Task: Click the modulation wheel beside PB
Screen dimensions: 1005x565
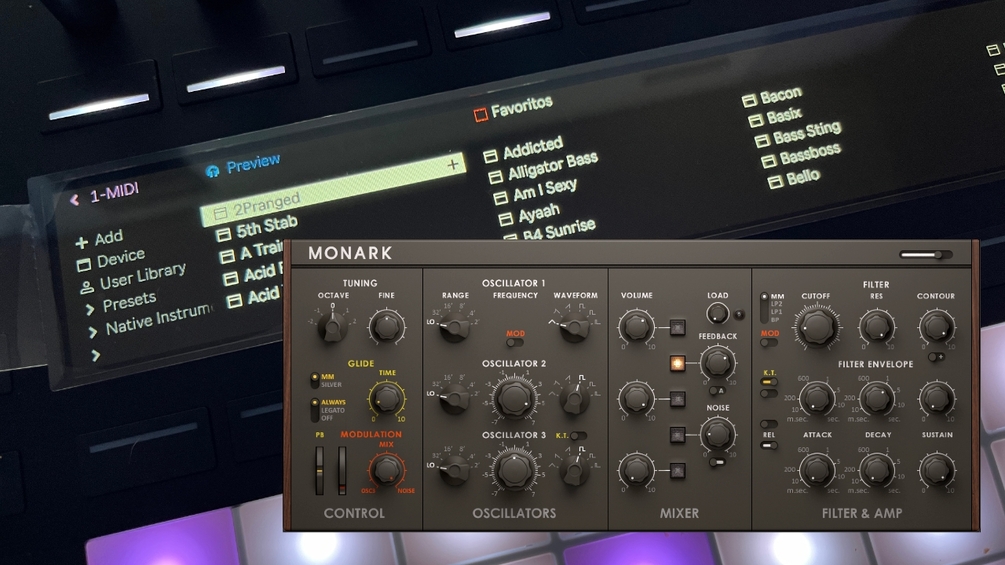Action: (x=342, y=471)
